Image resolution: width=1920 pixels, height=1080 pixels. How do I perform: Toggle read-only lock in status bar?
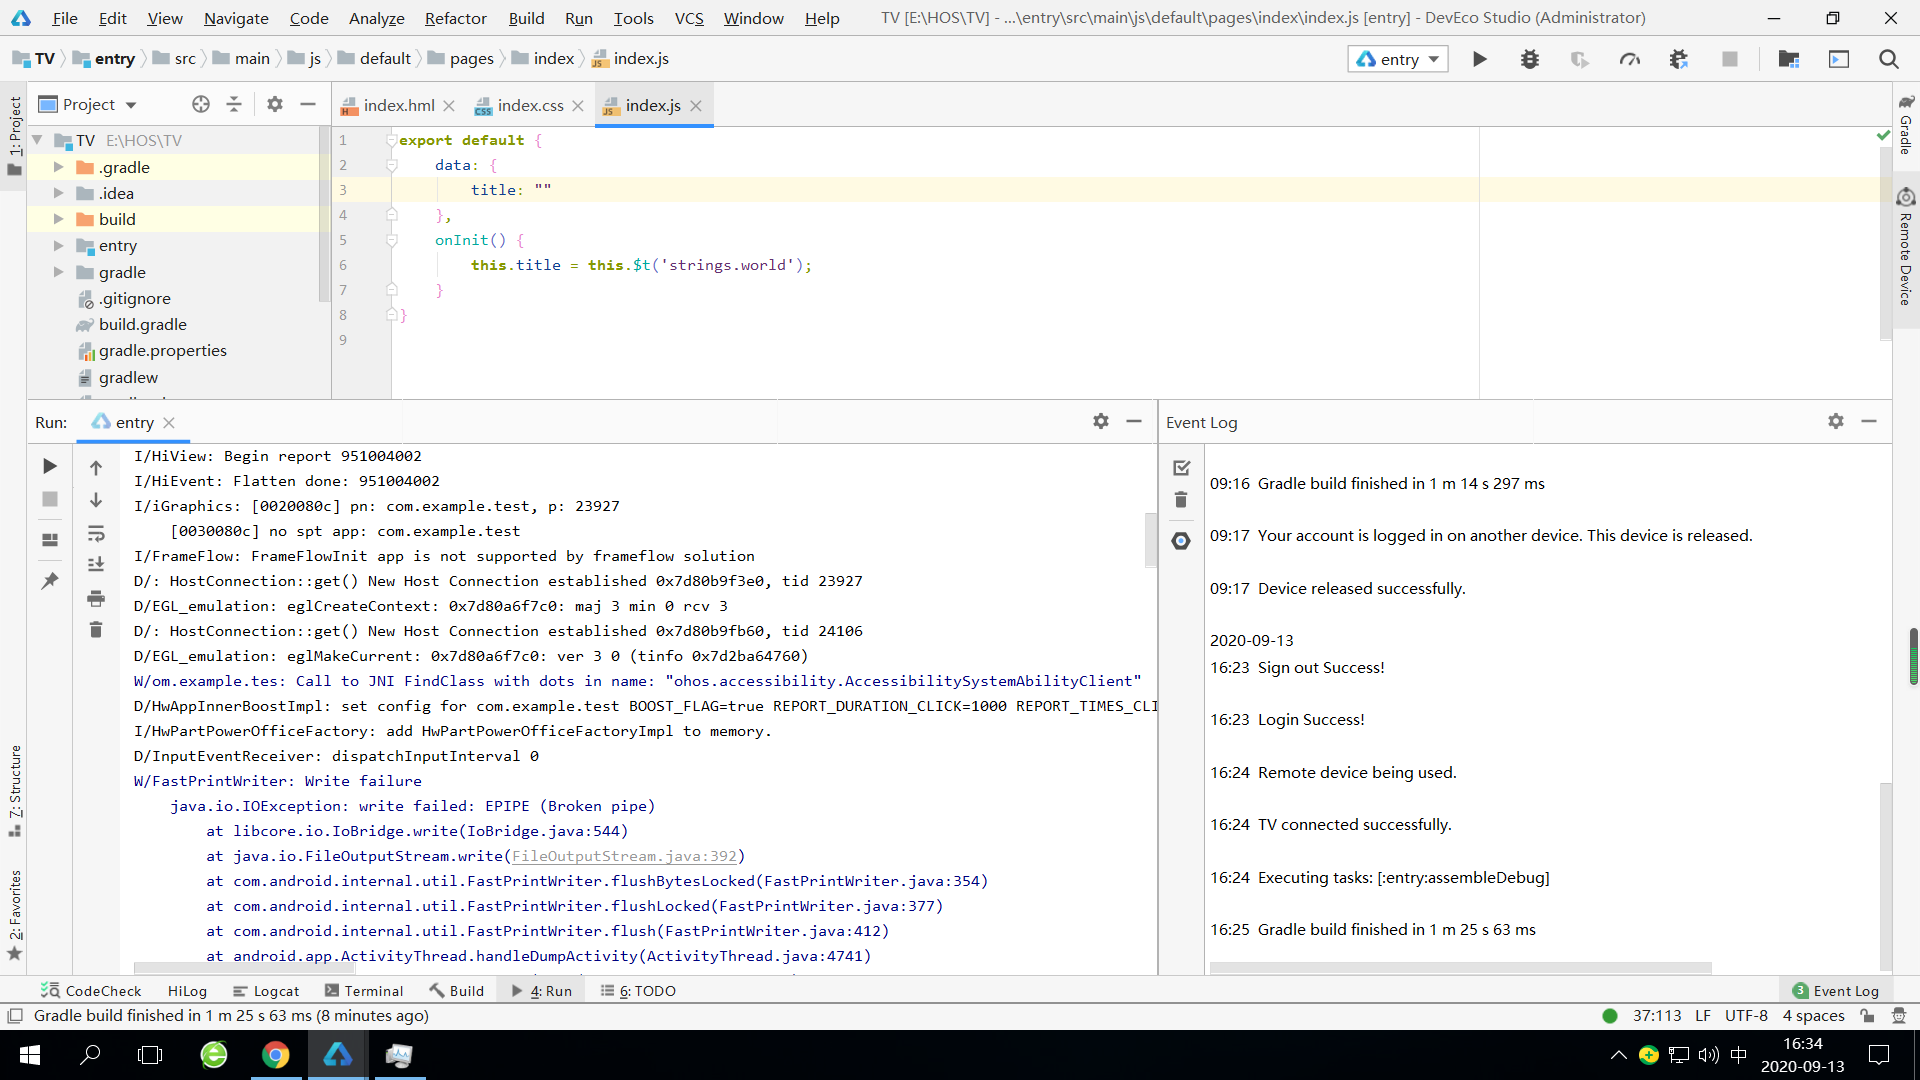click(1867, 1016)
